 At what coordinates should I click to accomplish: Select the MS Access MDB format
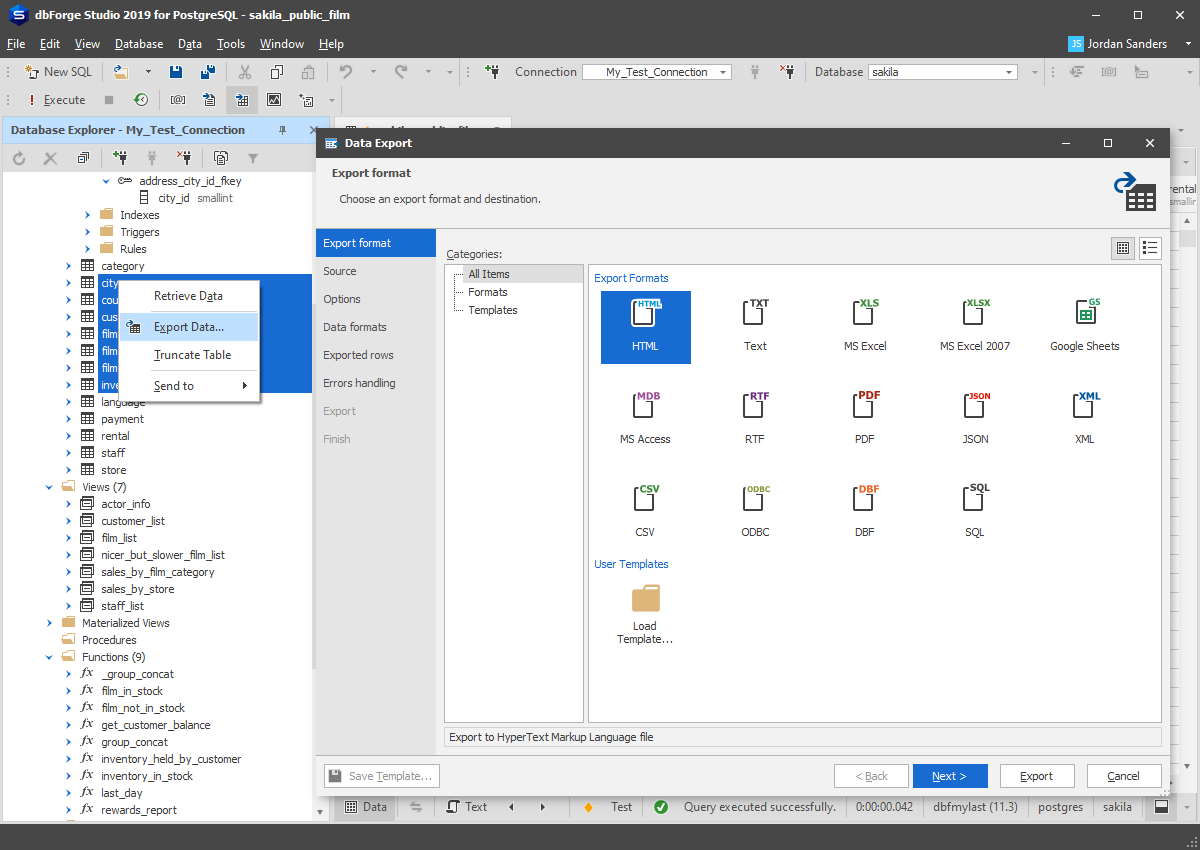645,420
